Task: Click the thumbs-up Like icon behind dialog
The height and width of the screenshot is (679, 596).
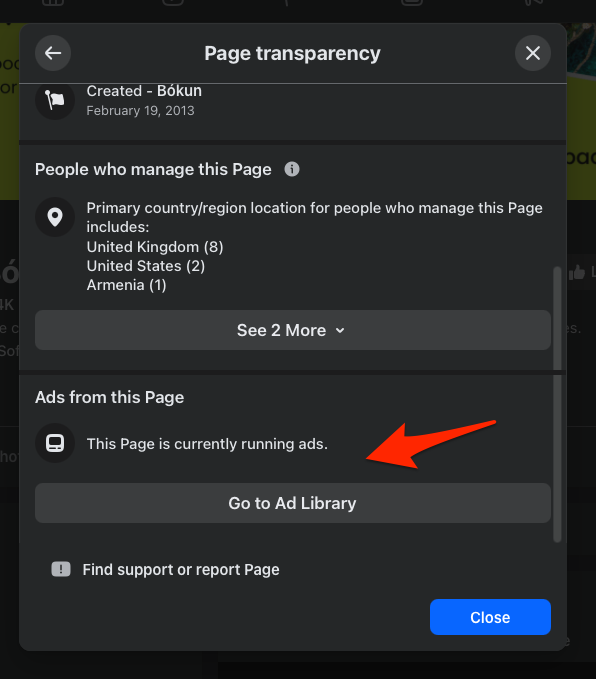Action: pos(577,272)
